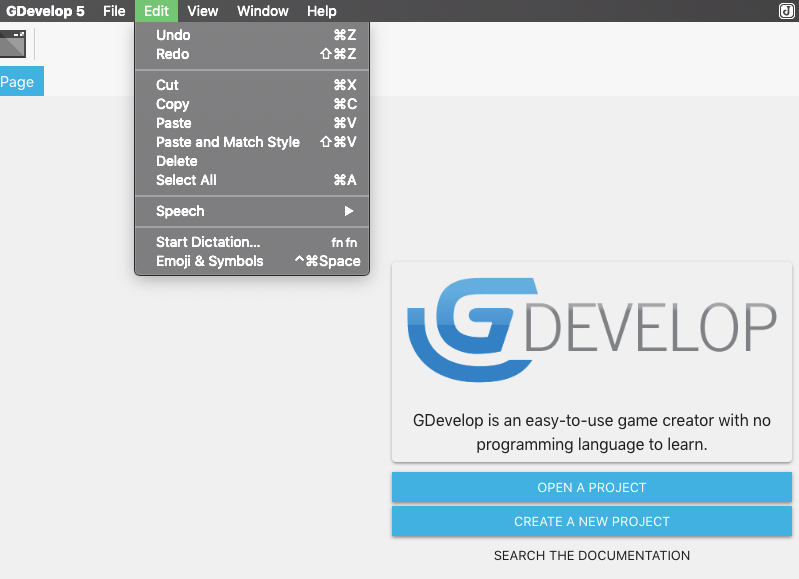Image resolution: width=799 pixels, height=579 pixels.
Task: Choose Undo from the Edit menu
Action: [252, 35]
